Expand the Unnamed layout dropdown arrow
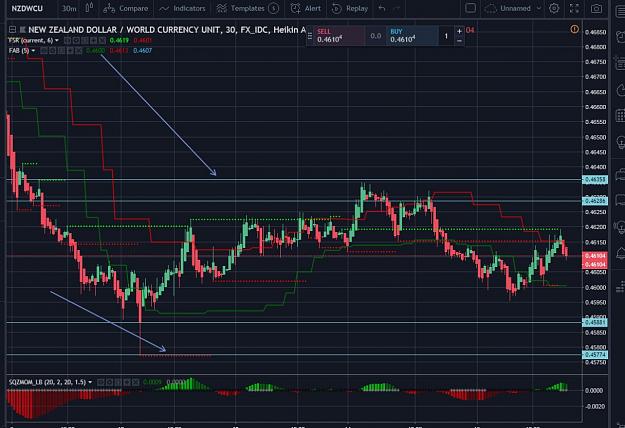The image size is (625, 428). point(539,8)
